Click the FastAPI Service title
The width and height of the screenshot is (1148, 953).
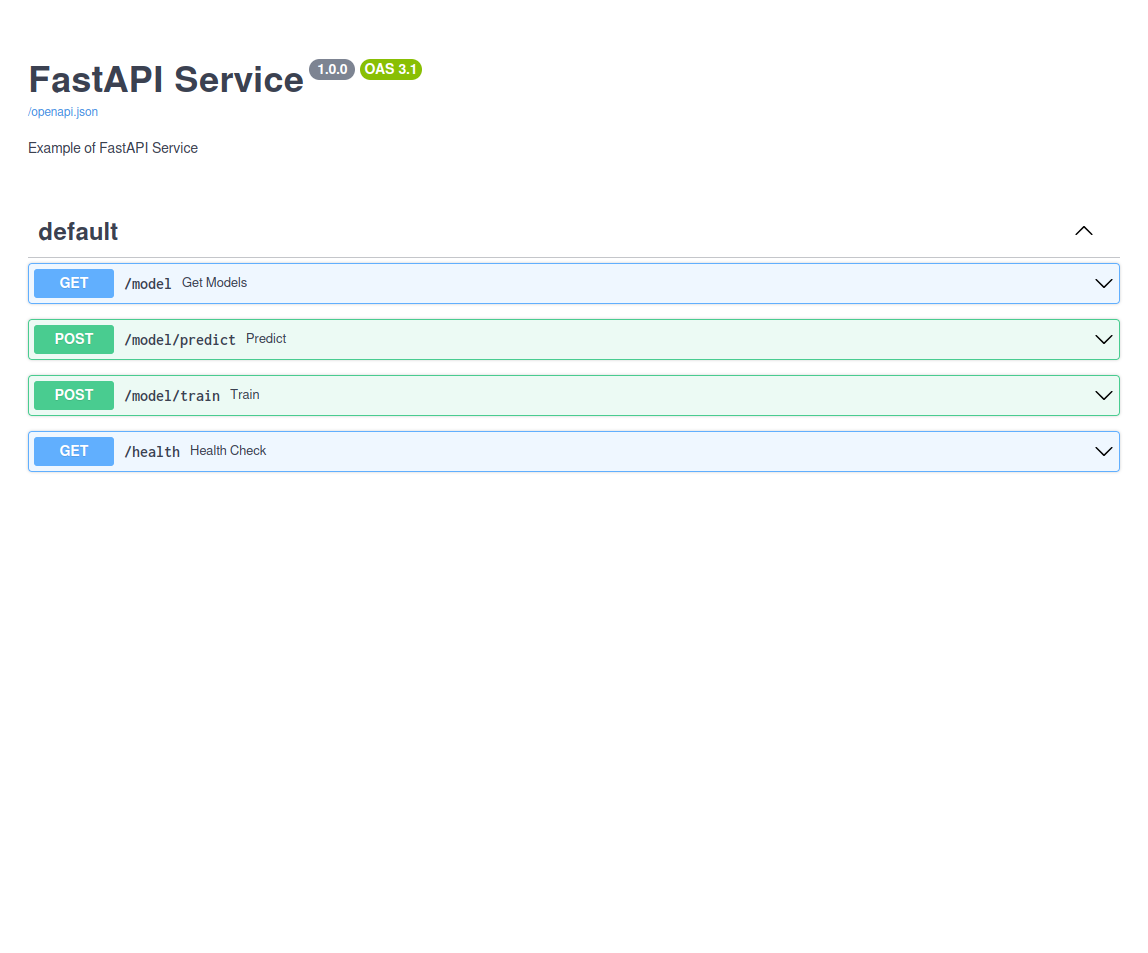pyautogui.click(x=166, y=79)
